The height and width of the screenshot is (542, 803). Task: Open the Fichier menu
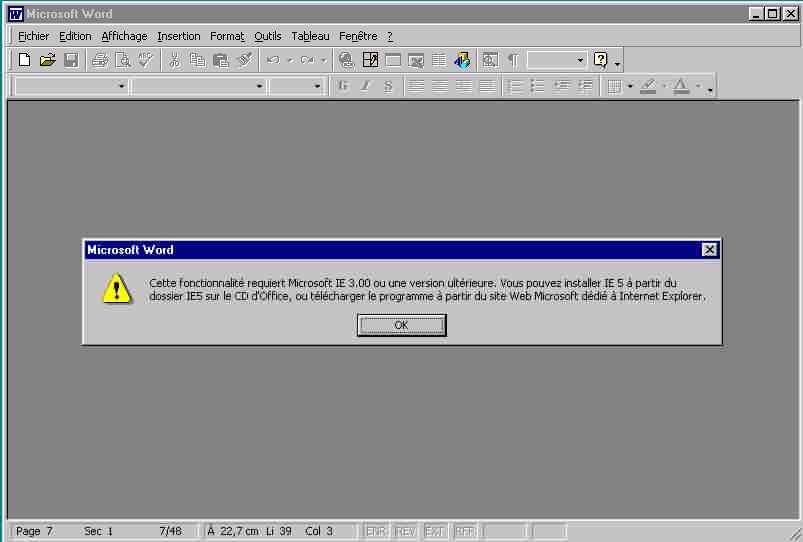pos(33,36)
